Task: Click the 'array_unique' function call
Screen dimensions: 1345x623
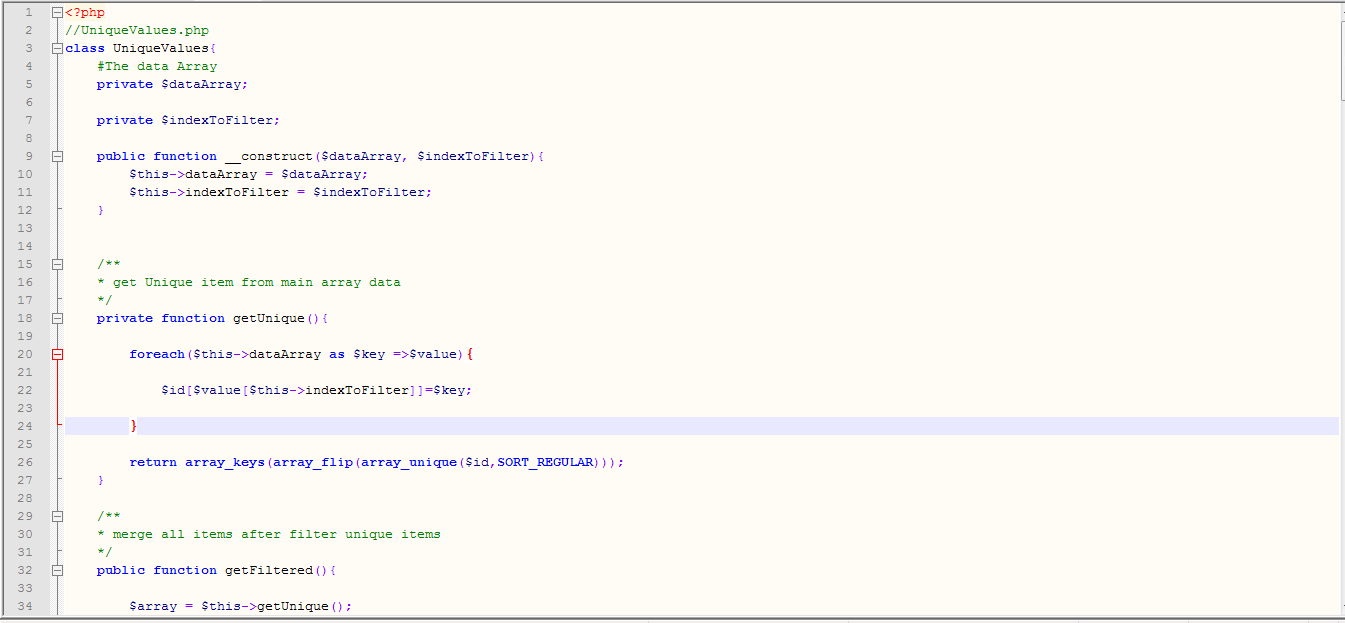Action: tap(409, 462)
